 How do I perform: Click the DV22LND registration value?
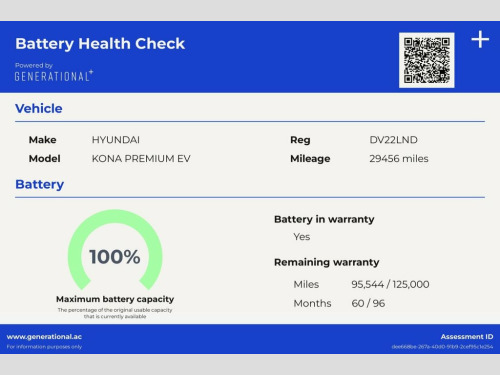pos(393,140)
